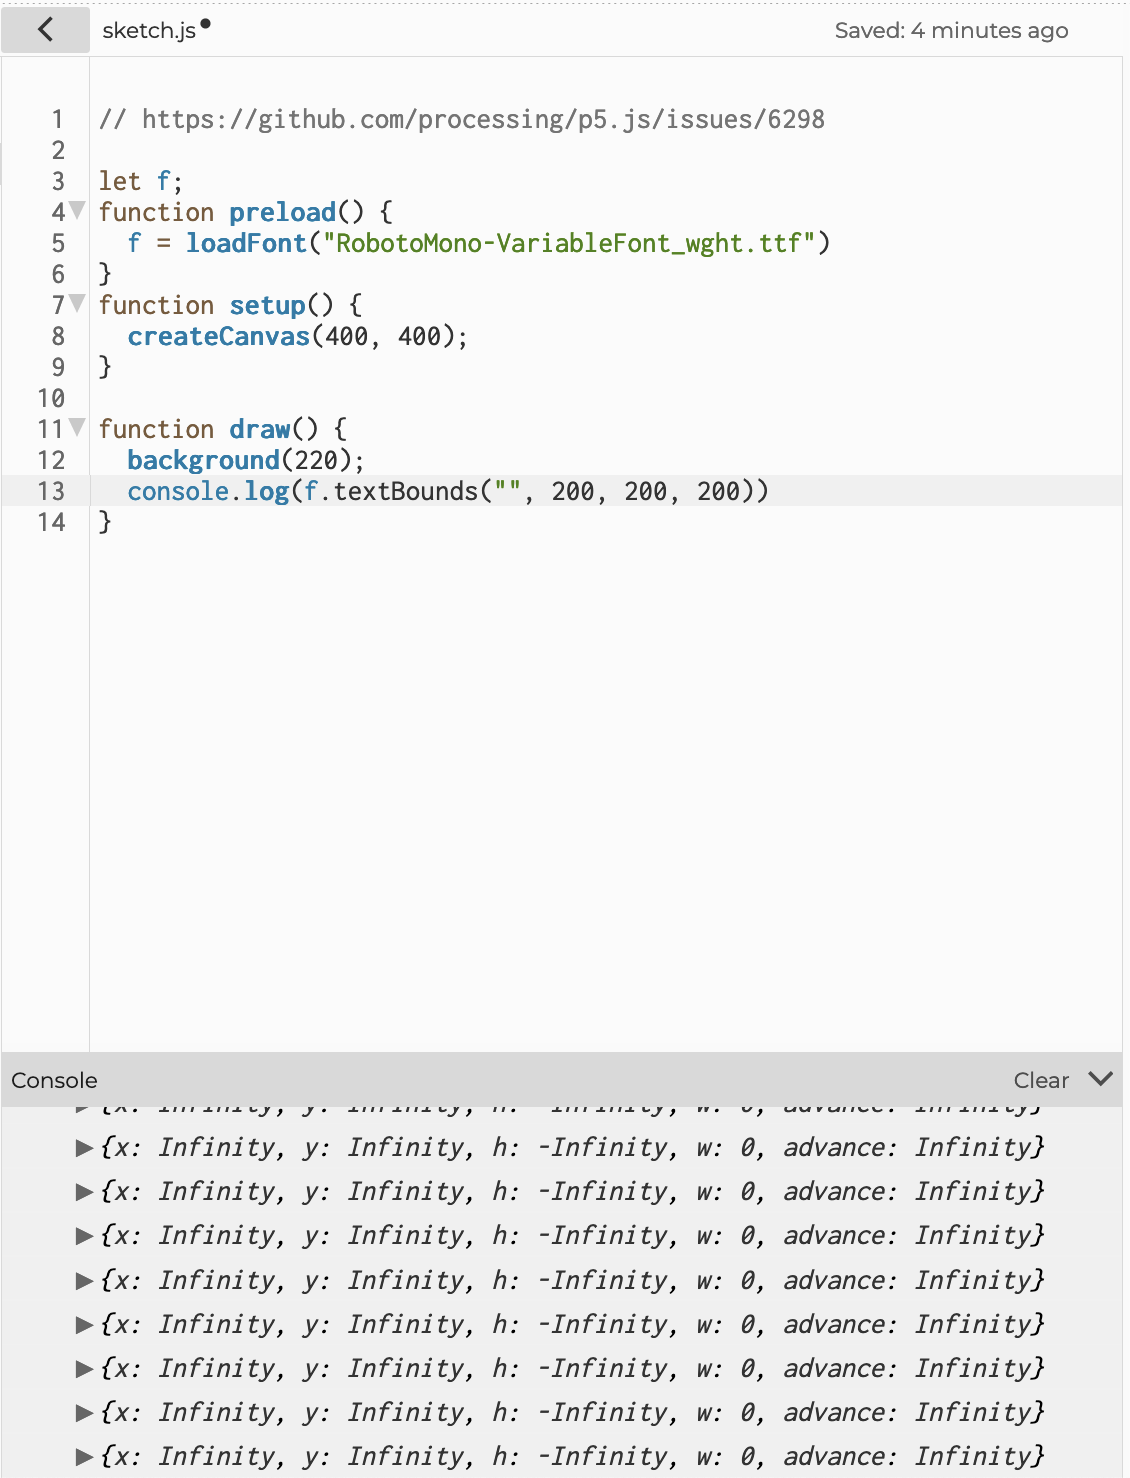Expand the last console log entry
This screenshot has width=1130, height=1478.
tap(83, 1456)
